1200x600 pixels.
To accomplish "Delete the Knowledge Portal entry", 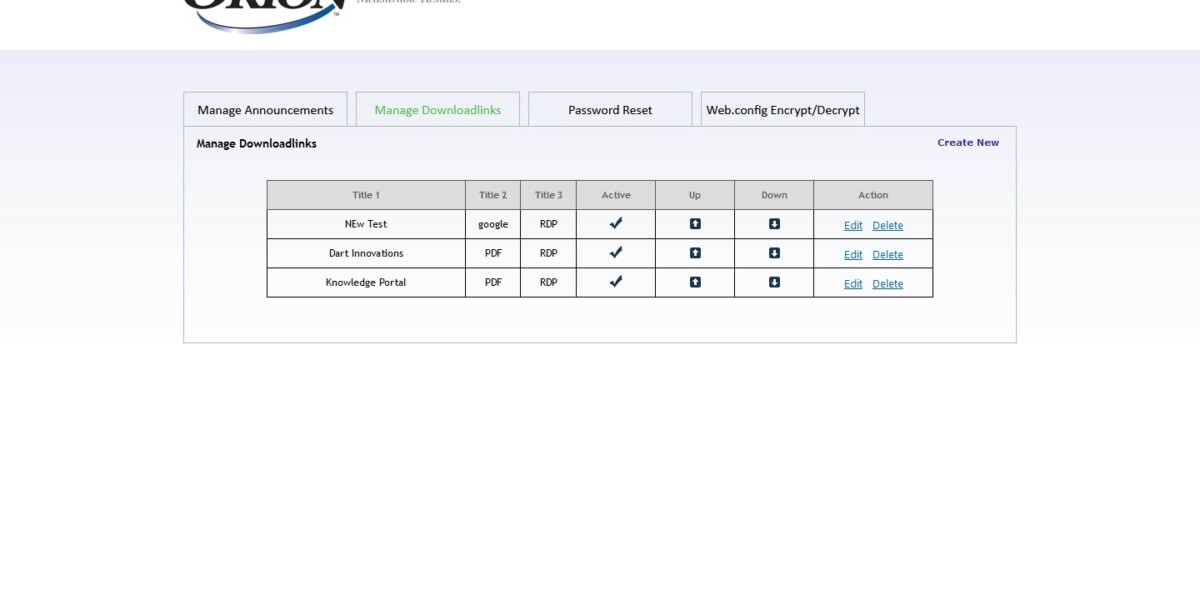I will 887,284.
